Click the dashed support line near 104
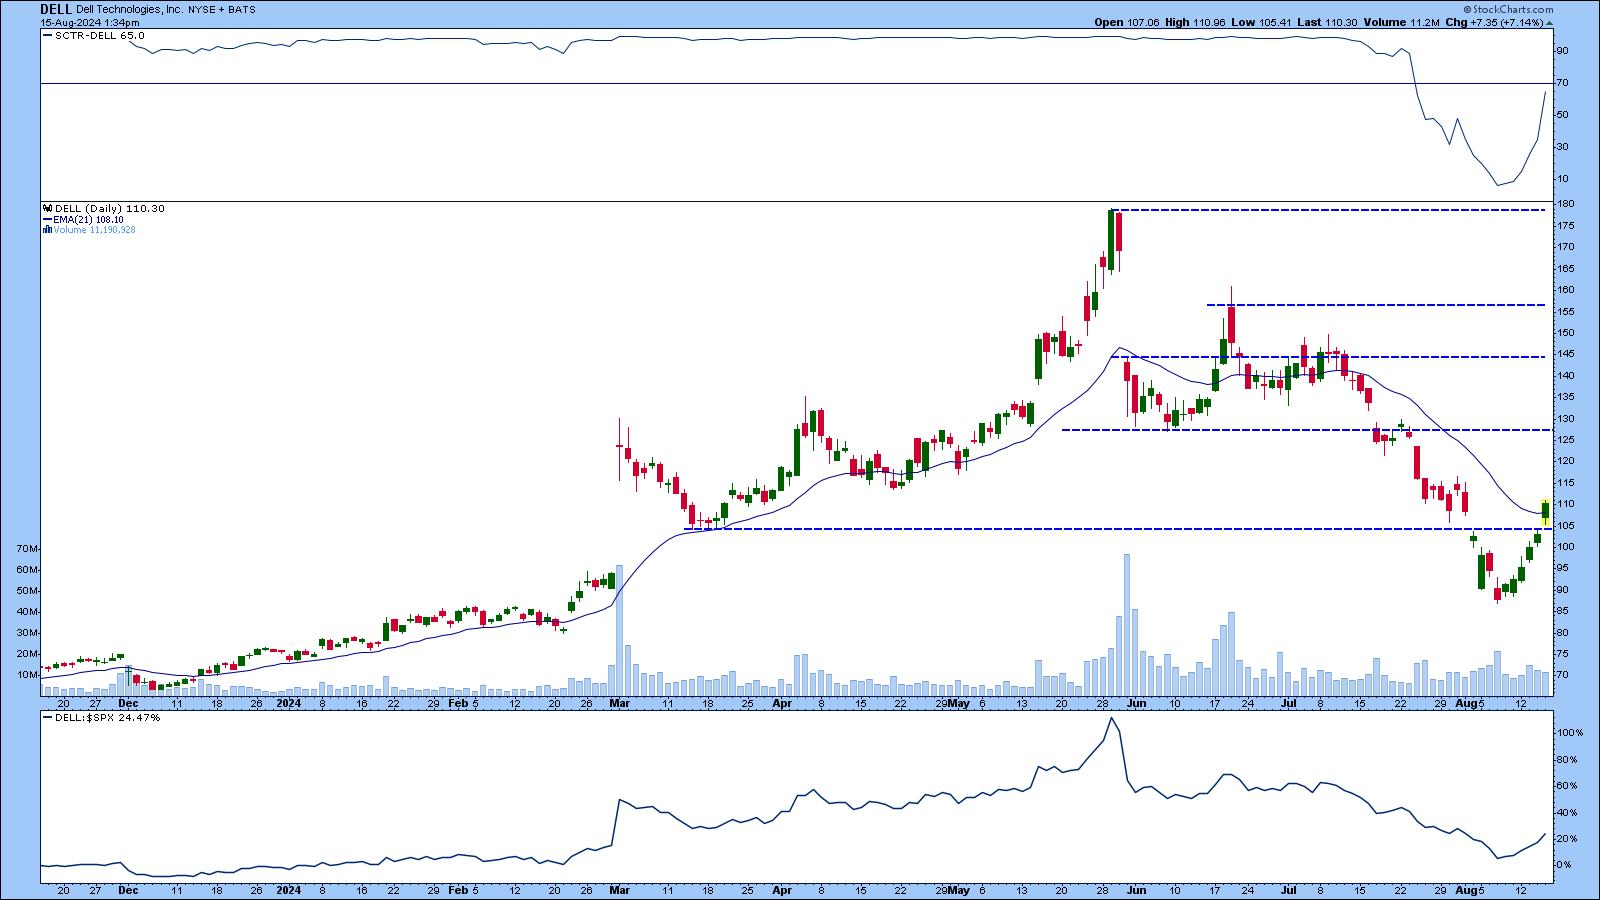This screenshot has height=900, width=1600. 1100,529
